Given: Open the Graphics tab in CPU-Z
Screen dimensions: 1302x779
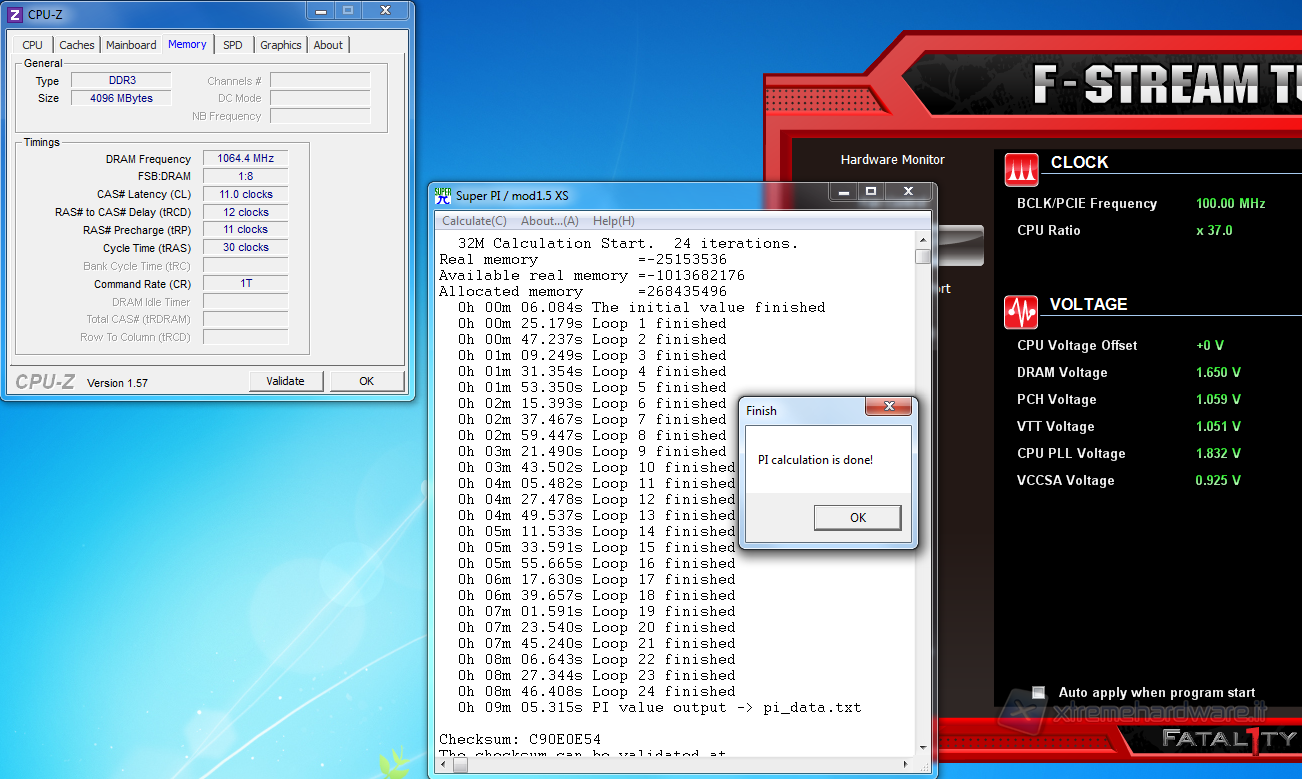Looking at the screenshot, I should [280, 45].
